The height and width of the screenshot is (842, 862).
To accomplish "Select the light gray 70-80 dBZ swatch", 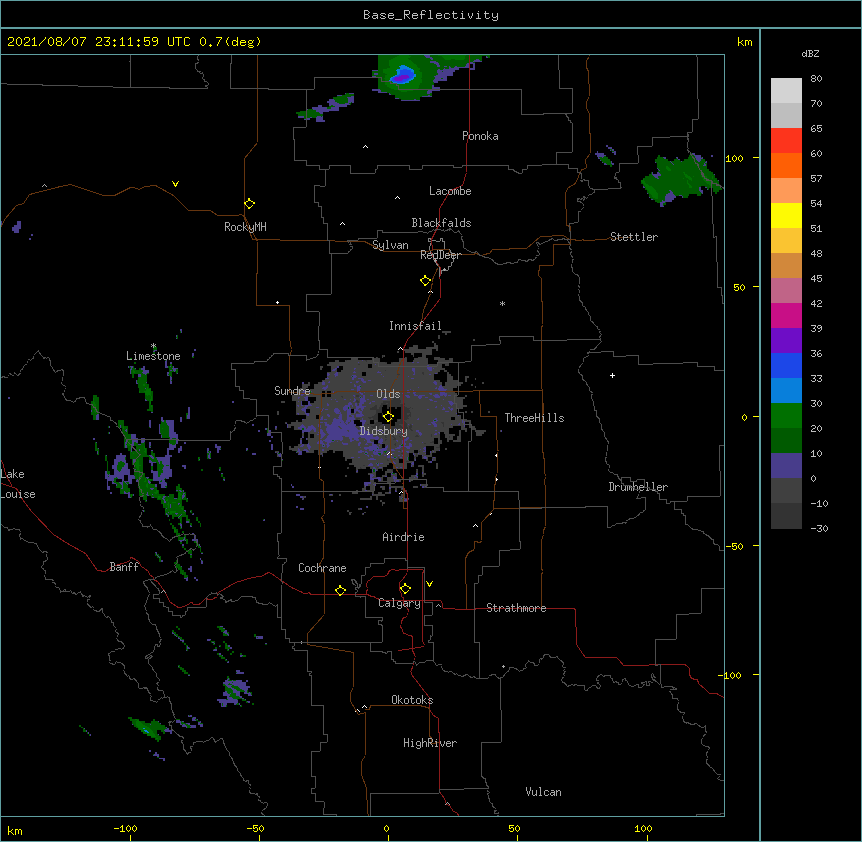I will tap(786, 91).
